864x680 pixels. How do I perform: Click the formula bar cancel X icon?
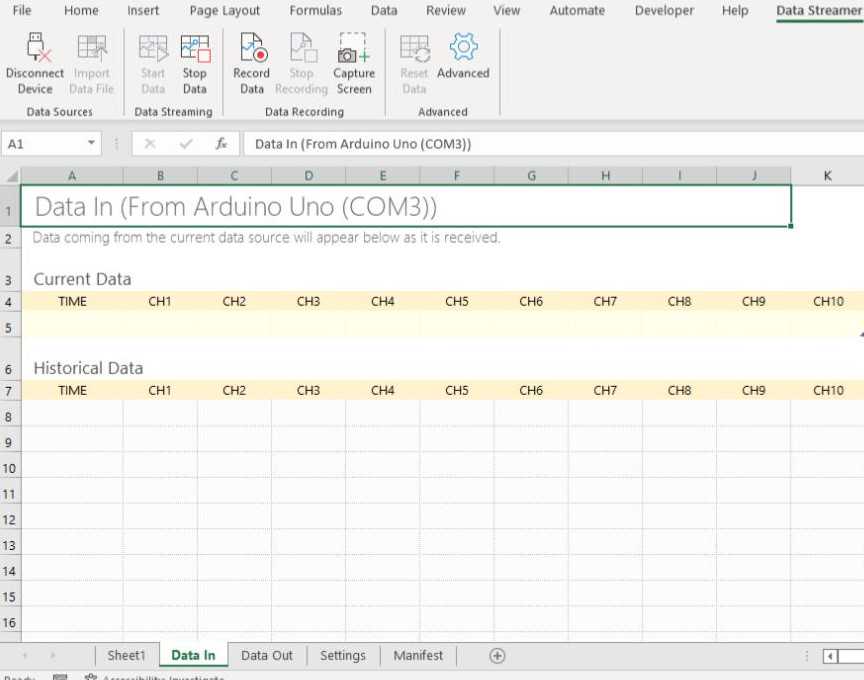point(149,144)
